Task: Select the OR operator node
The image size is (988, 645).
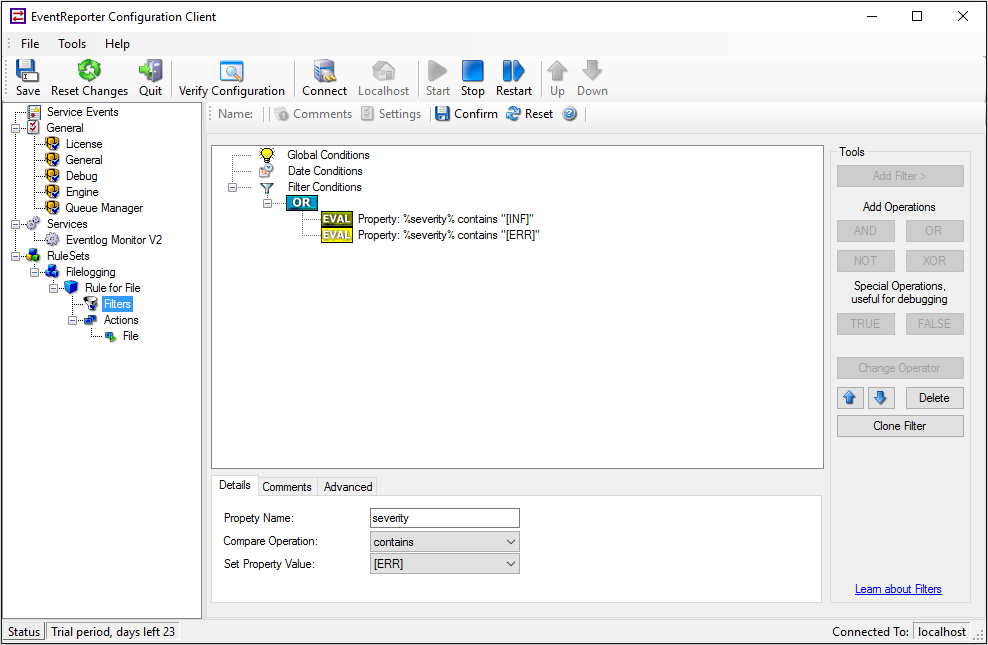Action: (302, 203)
